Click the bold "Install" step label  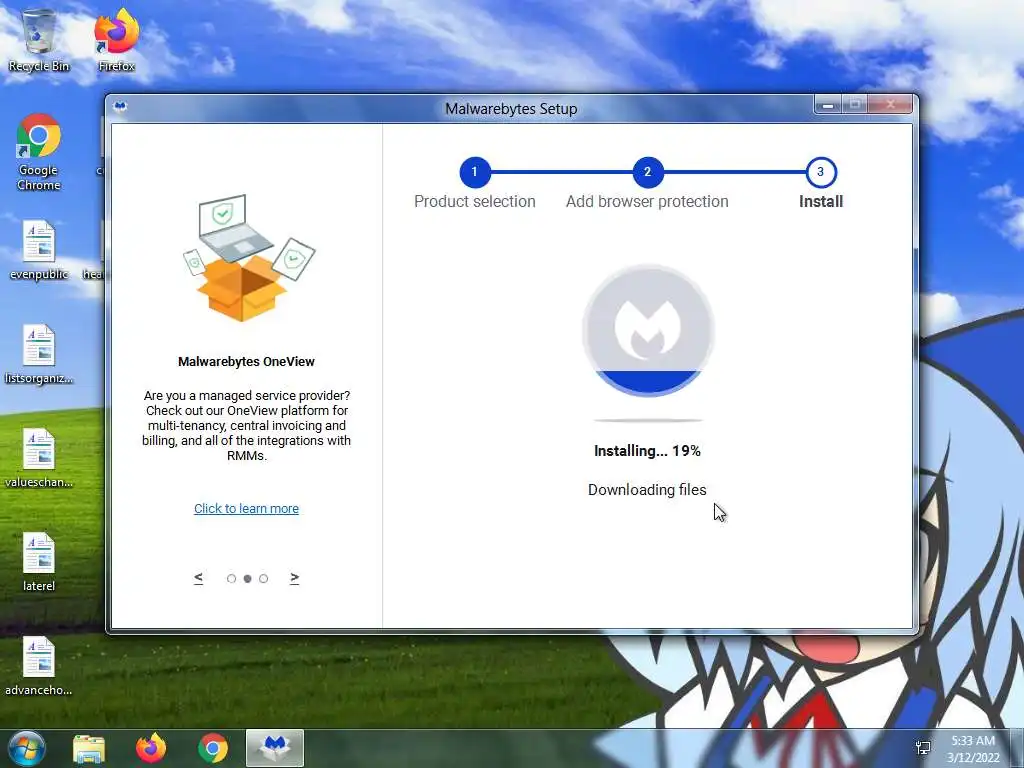pyautogui.click(x=821, y=202)
